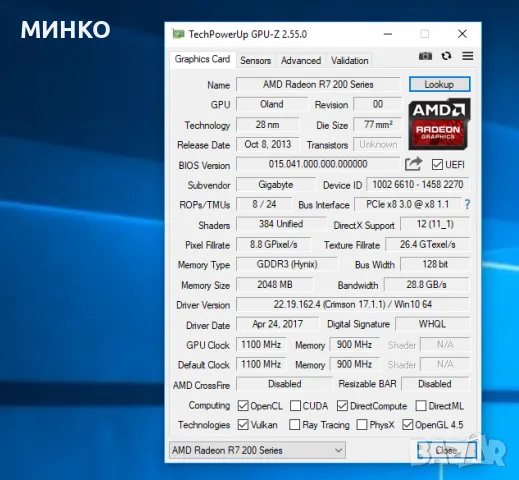Click the Revision field showing 00

tap(377, 104)
